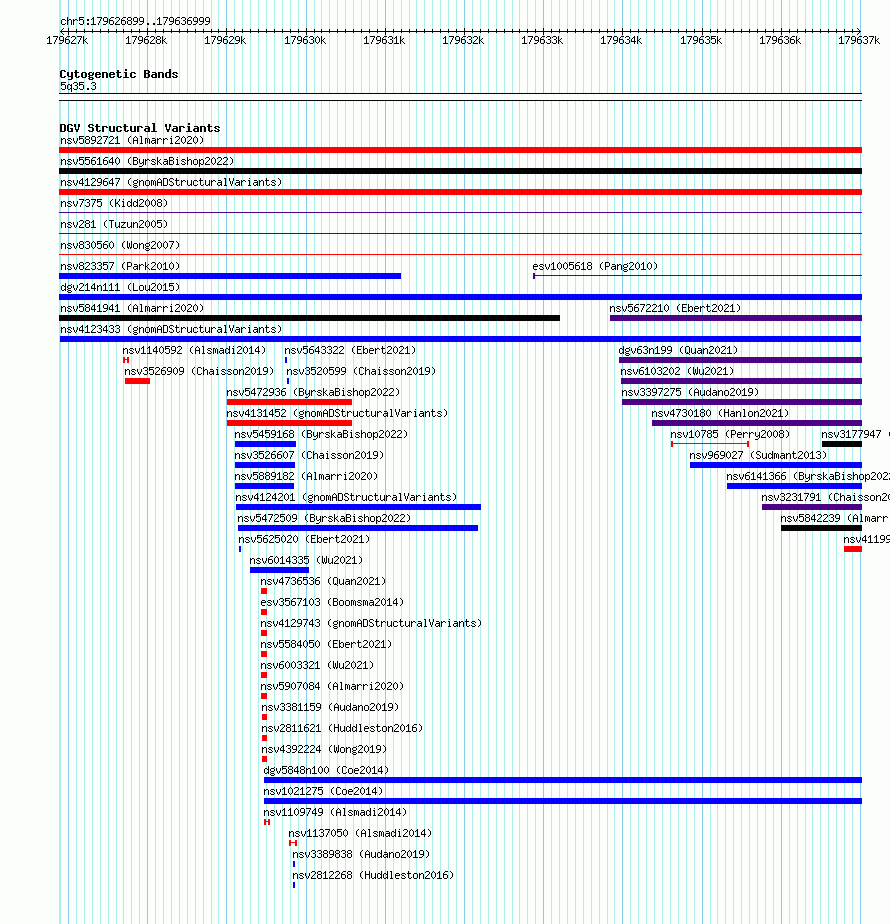The image size is (890, 924).
Task: Select nsv1109749 (Alsmadi2014) label
Action: [x=335, y=813]
